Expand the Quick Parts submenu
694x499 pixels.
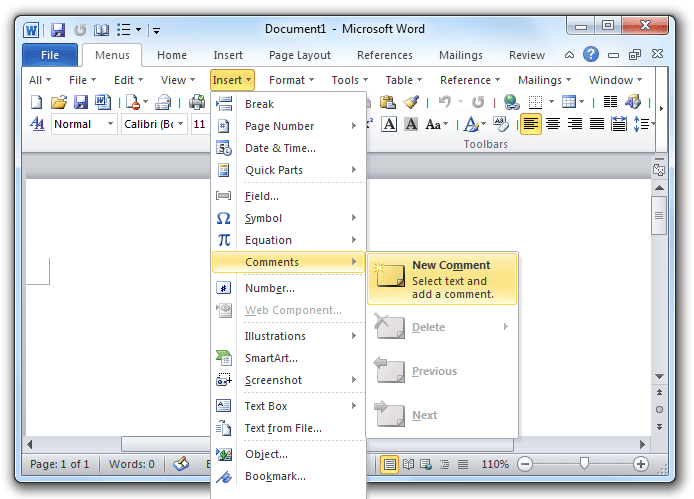289,170
